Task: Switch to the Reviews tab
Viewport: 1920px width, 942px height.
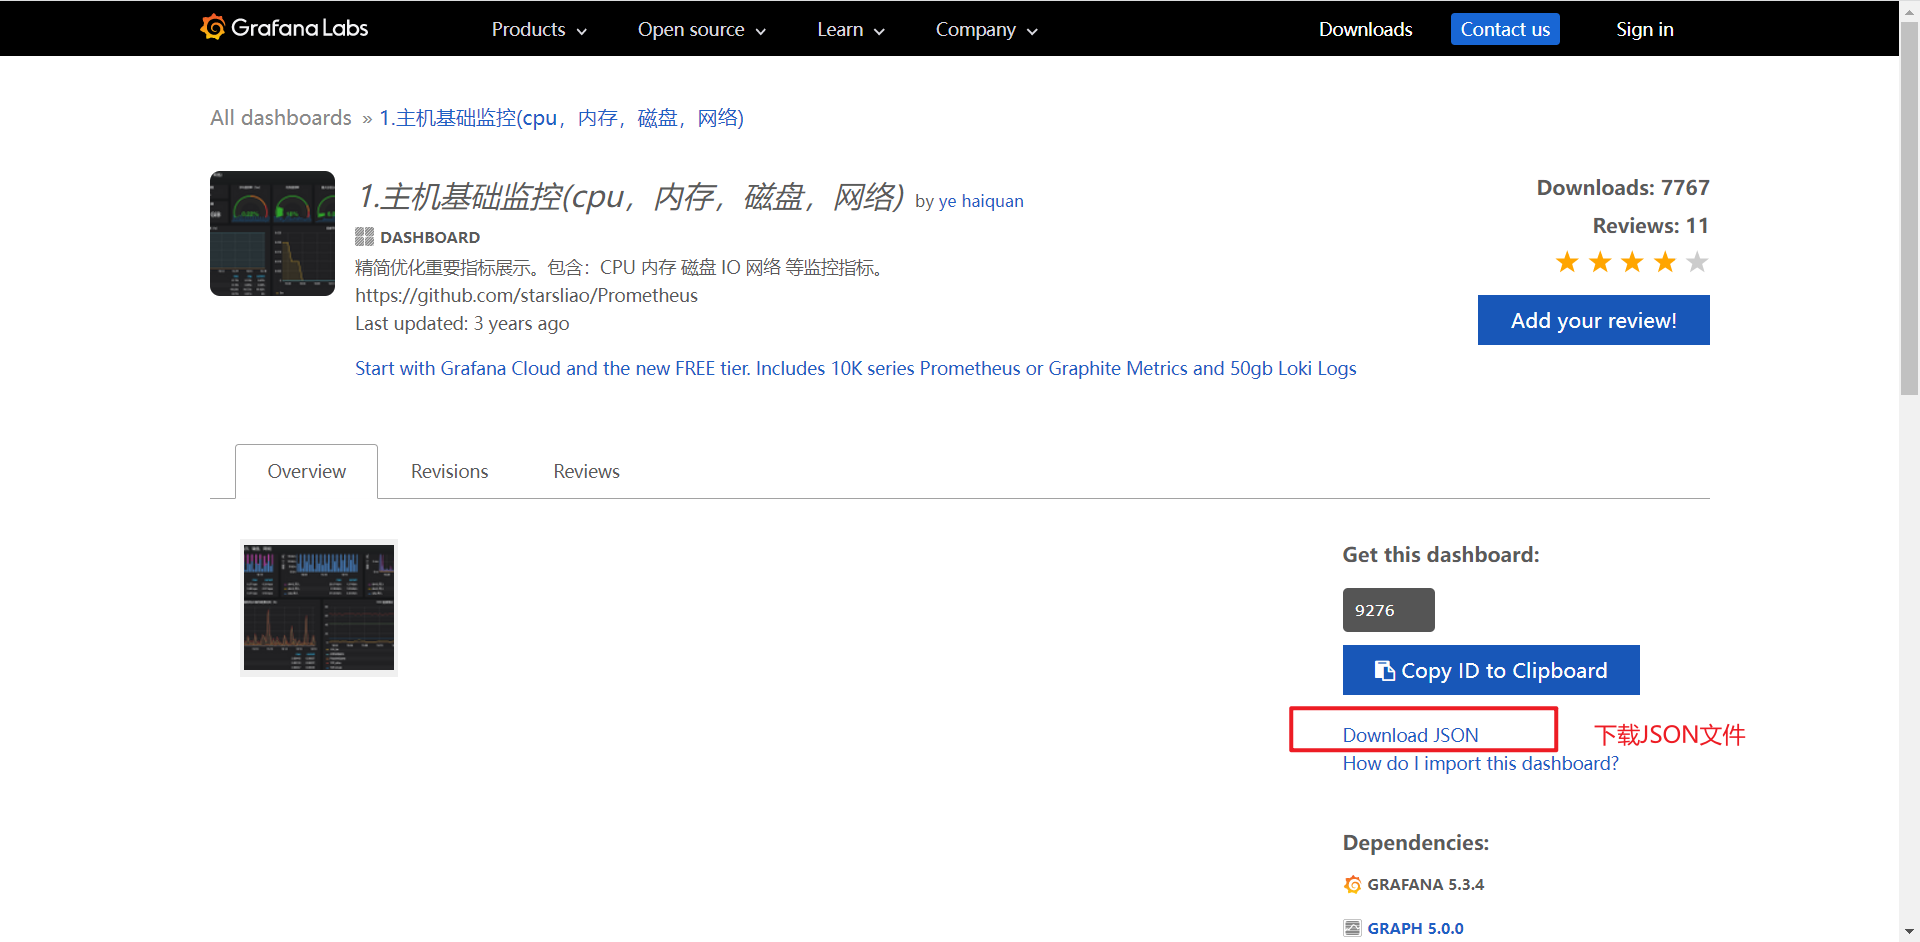Action: [586, 471]
